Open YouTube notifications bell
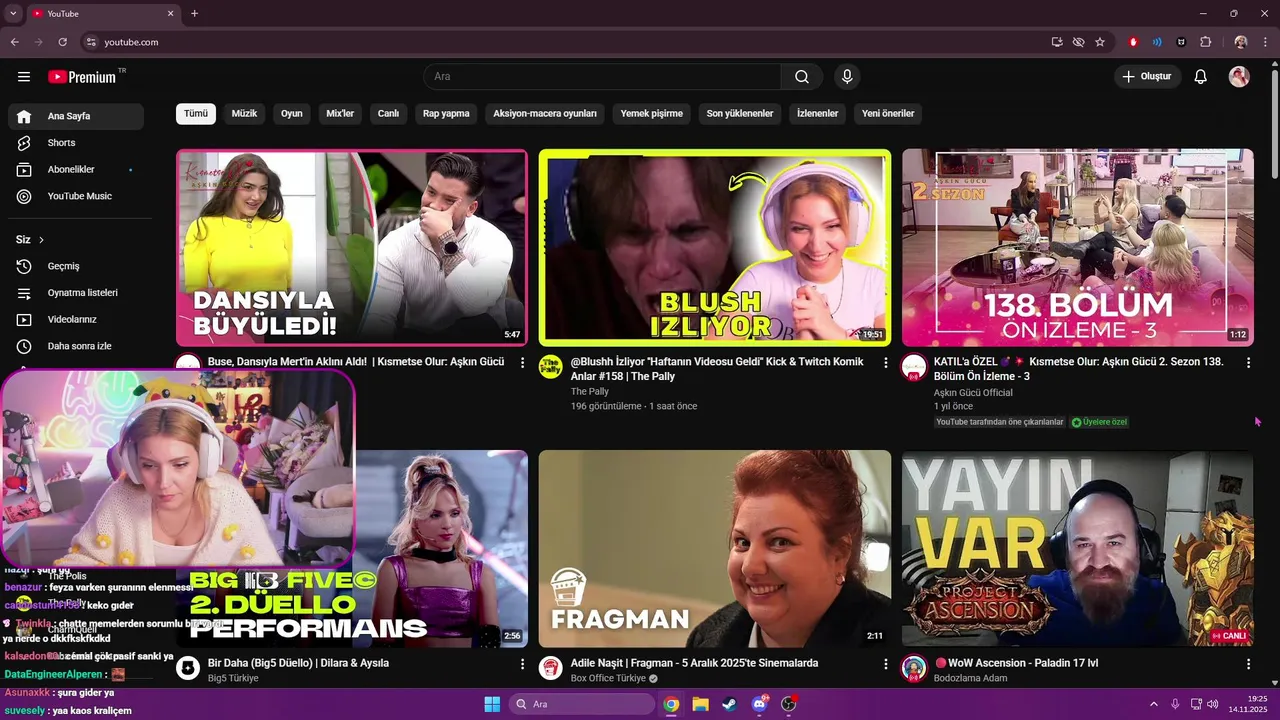Image resolution: width=1280 pixels, height=720 pixels. [1201, 77]
